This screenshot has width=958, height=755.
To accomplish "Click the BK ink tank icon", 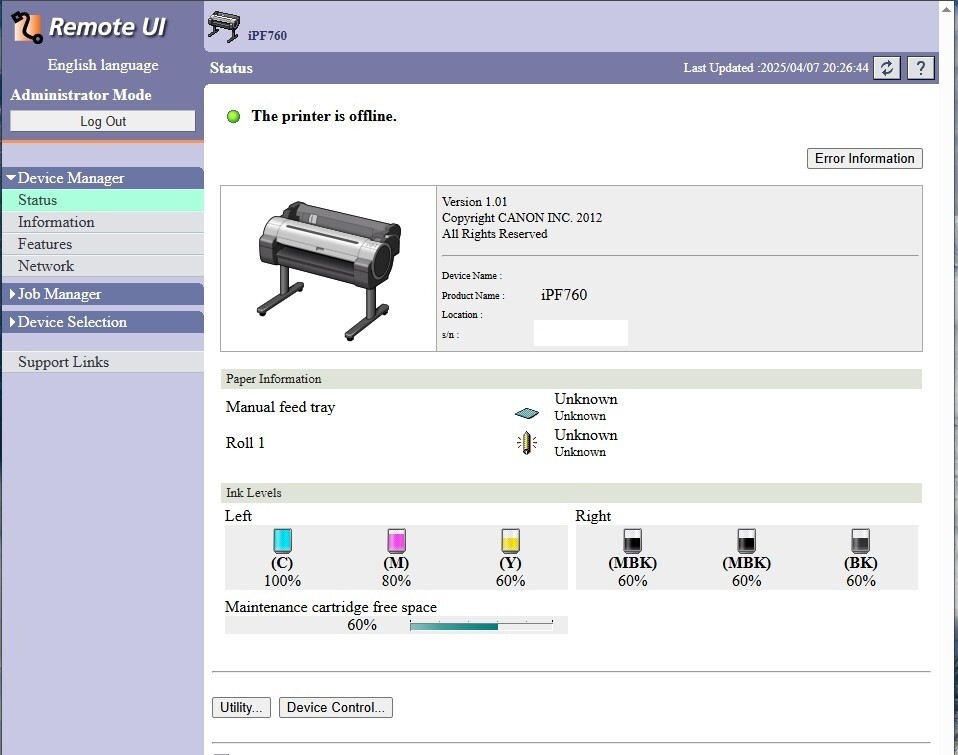I will 860,541.
